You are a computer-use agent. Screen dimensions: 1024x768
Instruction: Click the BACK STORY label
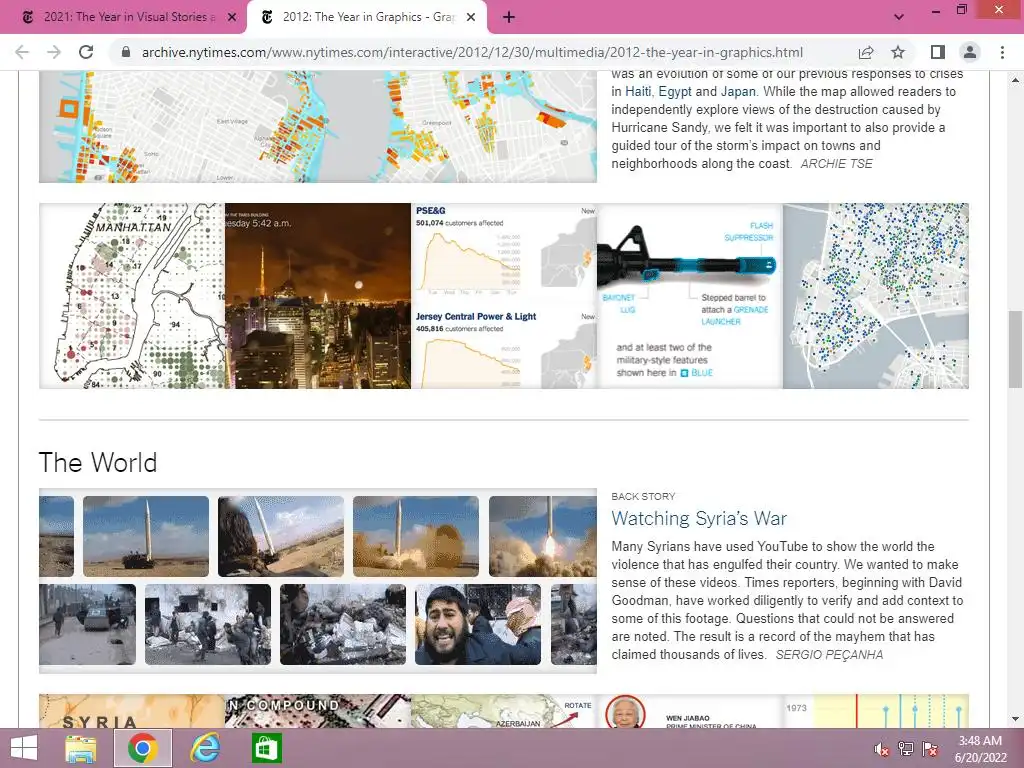643,496
